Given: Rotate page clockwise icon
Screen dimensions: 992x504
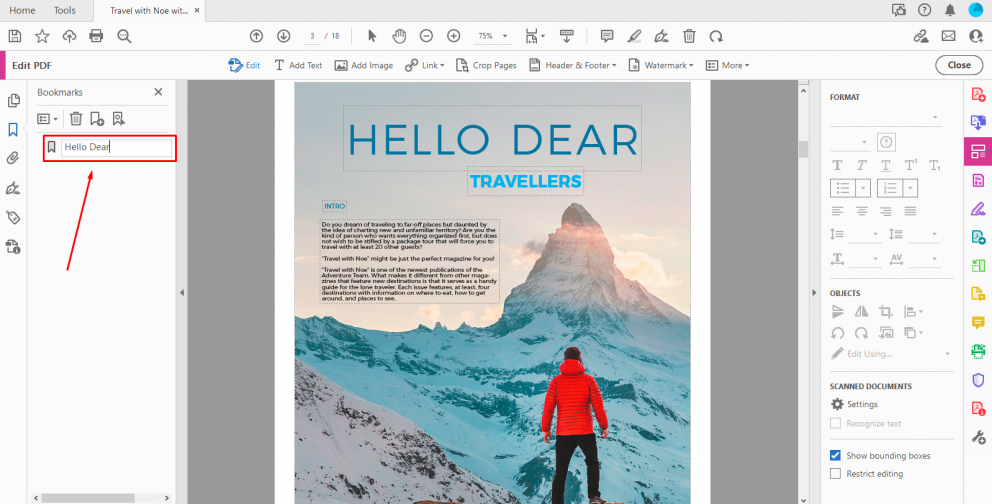Looking at the screenshot, I should [x=716, y=36].
